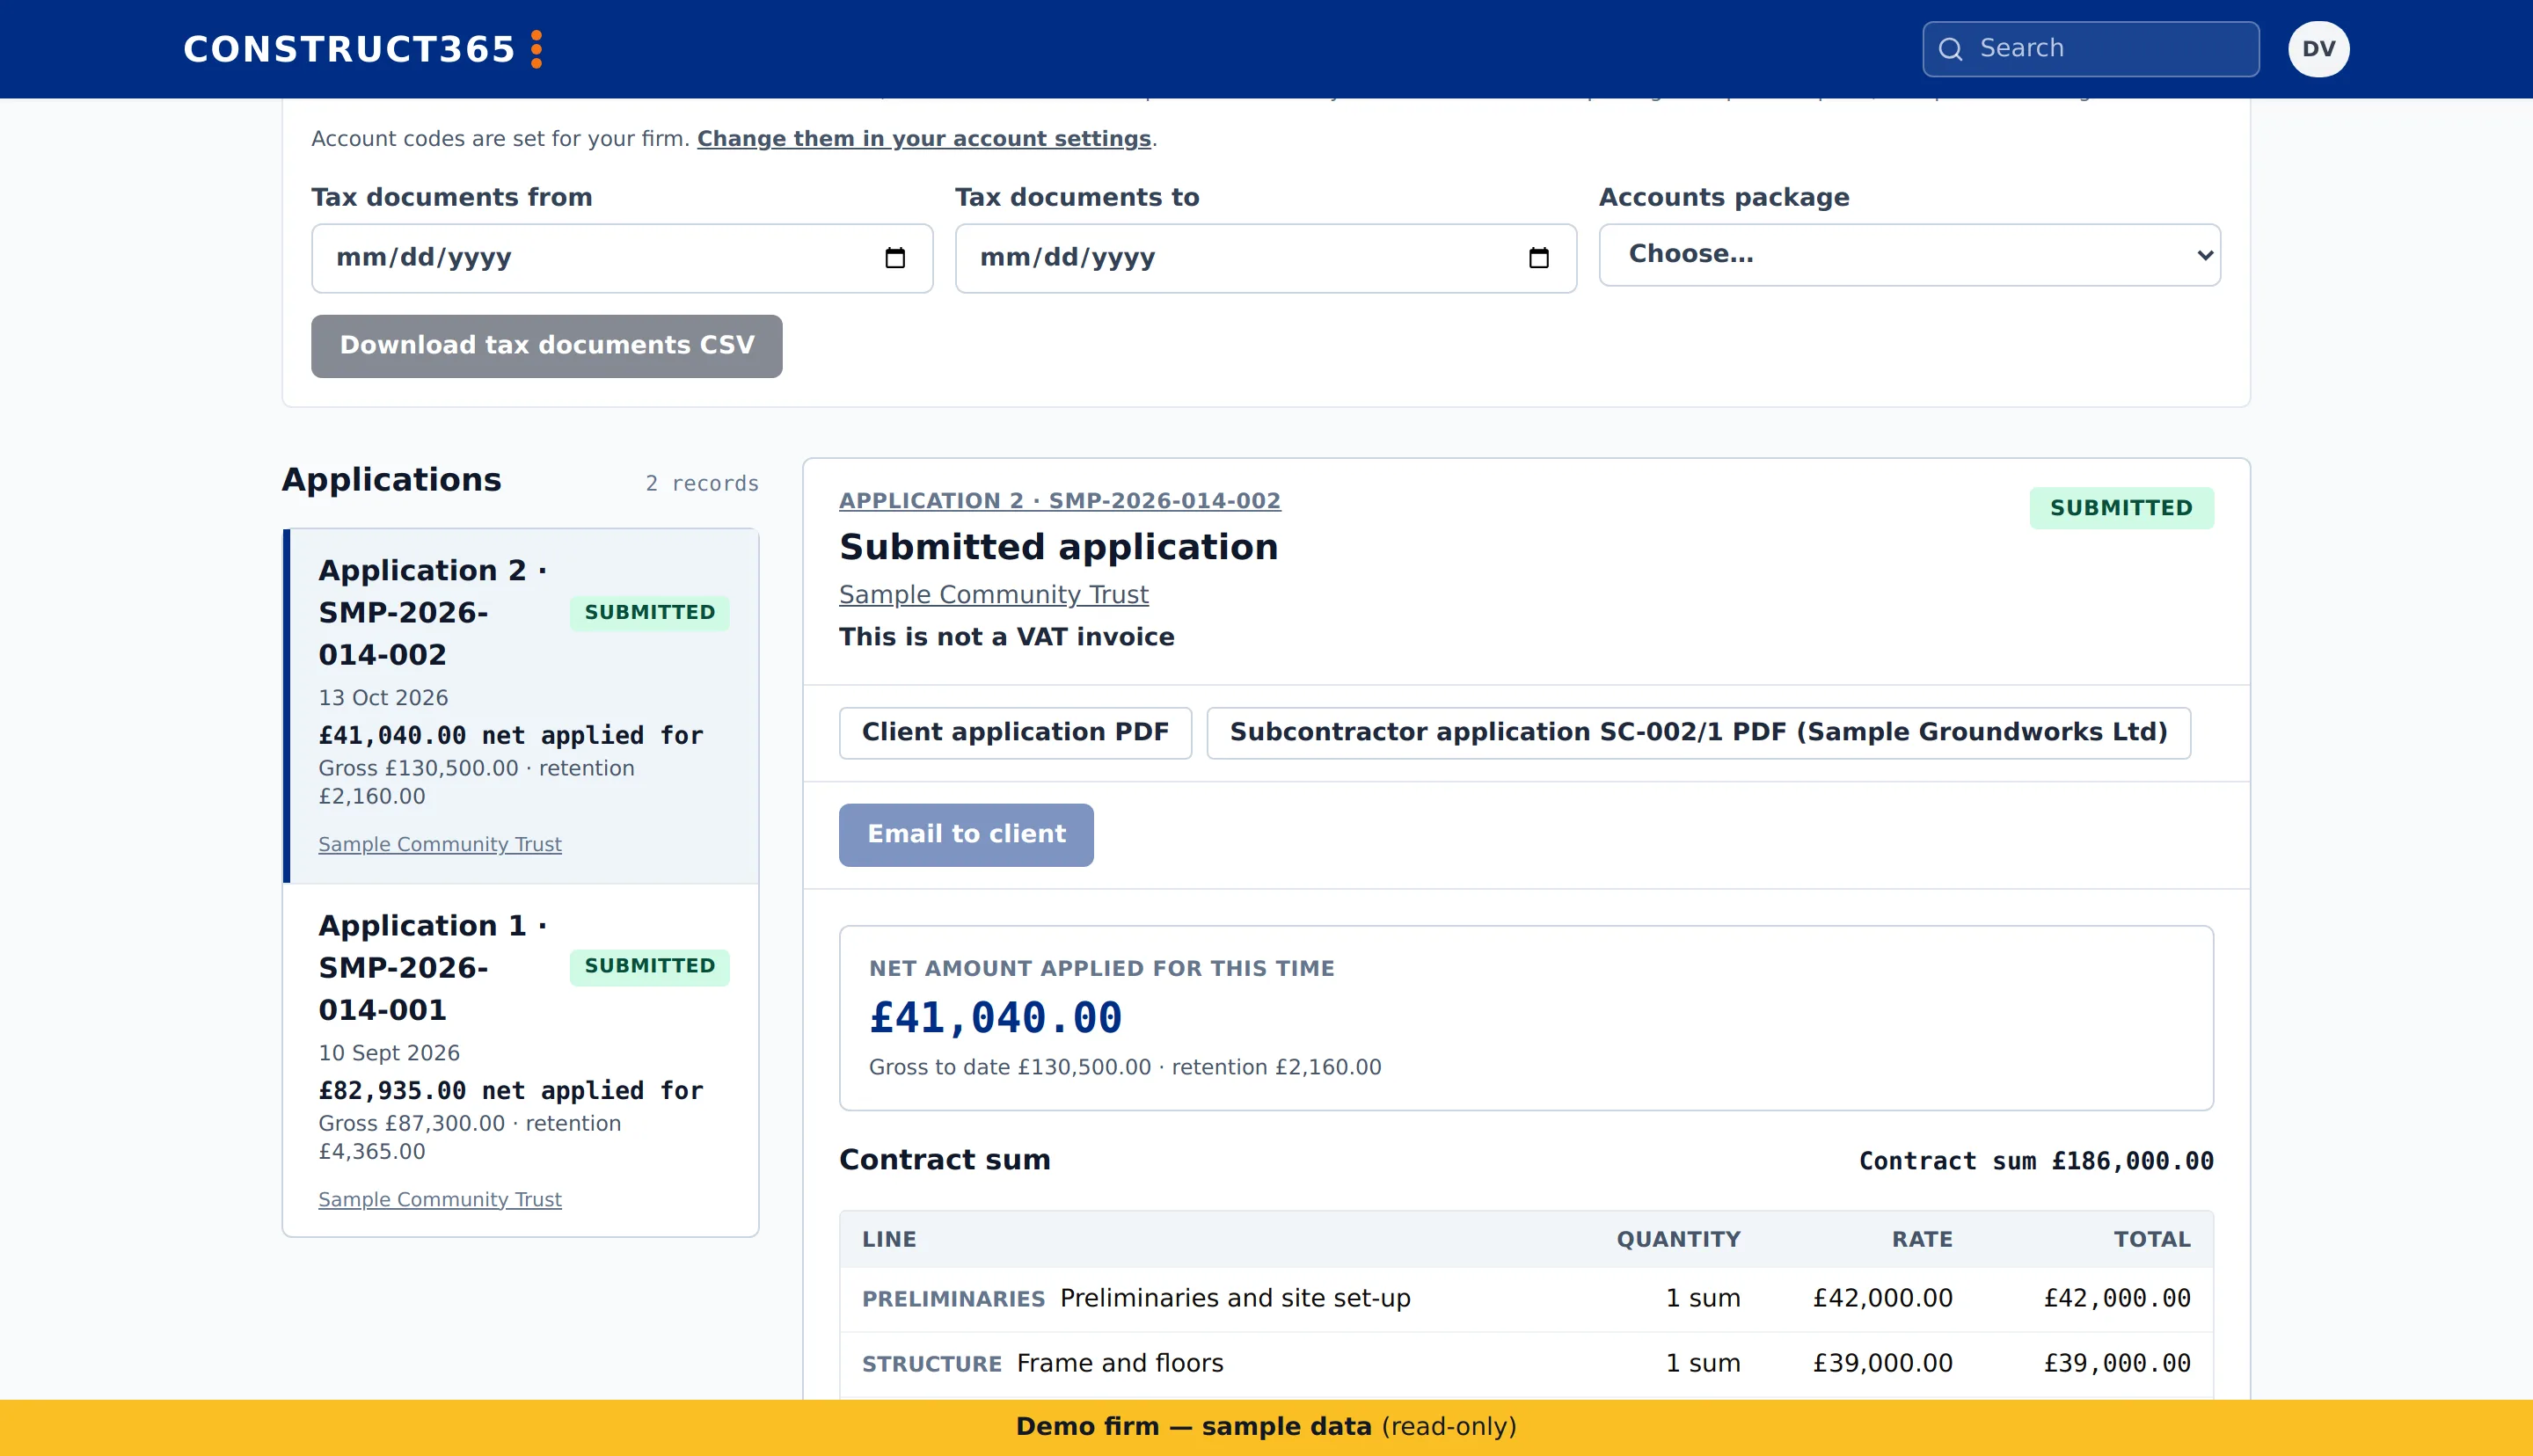Open Sample Community Trust link under Application 1
2533x1456 pixels.
(x=440, y=1199)
